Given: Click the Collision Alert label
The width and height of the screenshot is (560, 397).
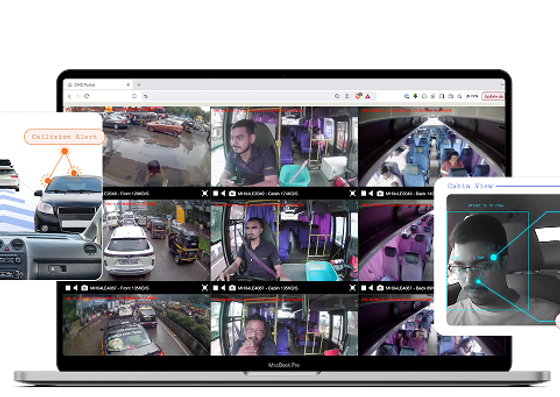Looking at the screenshot, I should coord(64,137).
